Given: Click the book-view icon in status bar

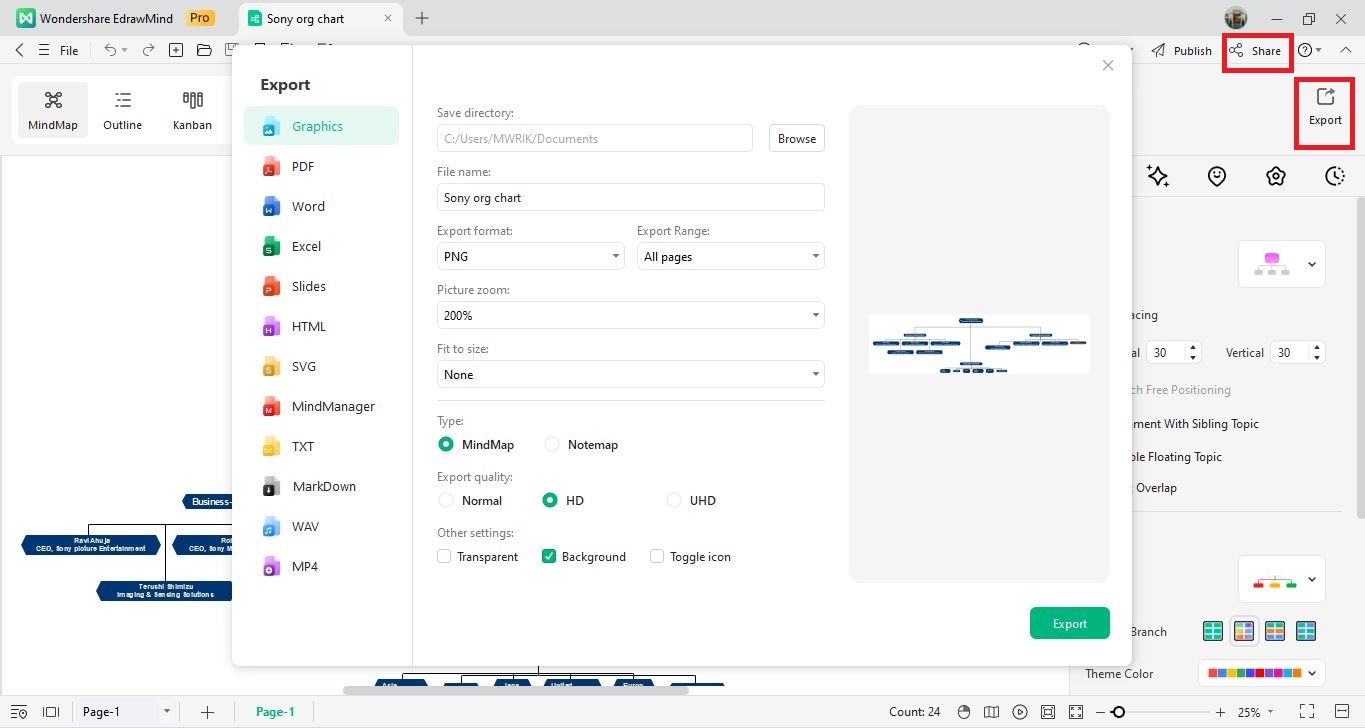Looking at the screenshot, I should click(992, 712).
